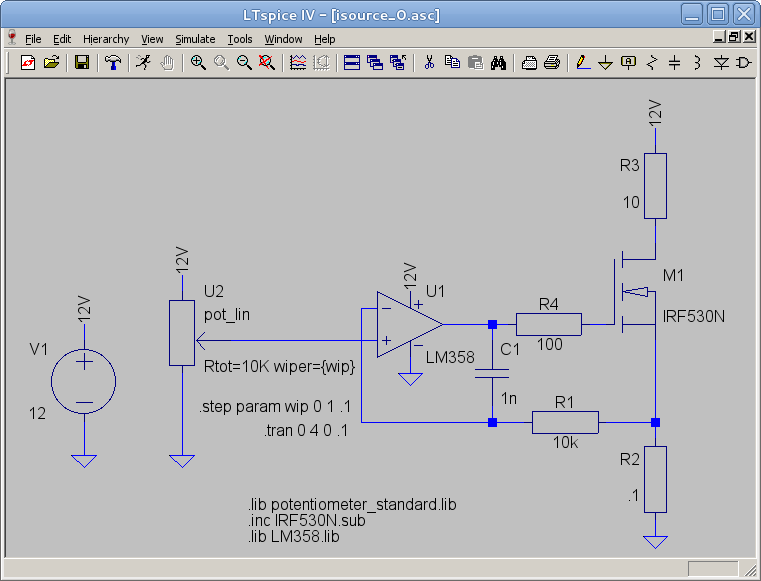
Task: Select resistor R3 body
Action: coord(655,186)
